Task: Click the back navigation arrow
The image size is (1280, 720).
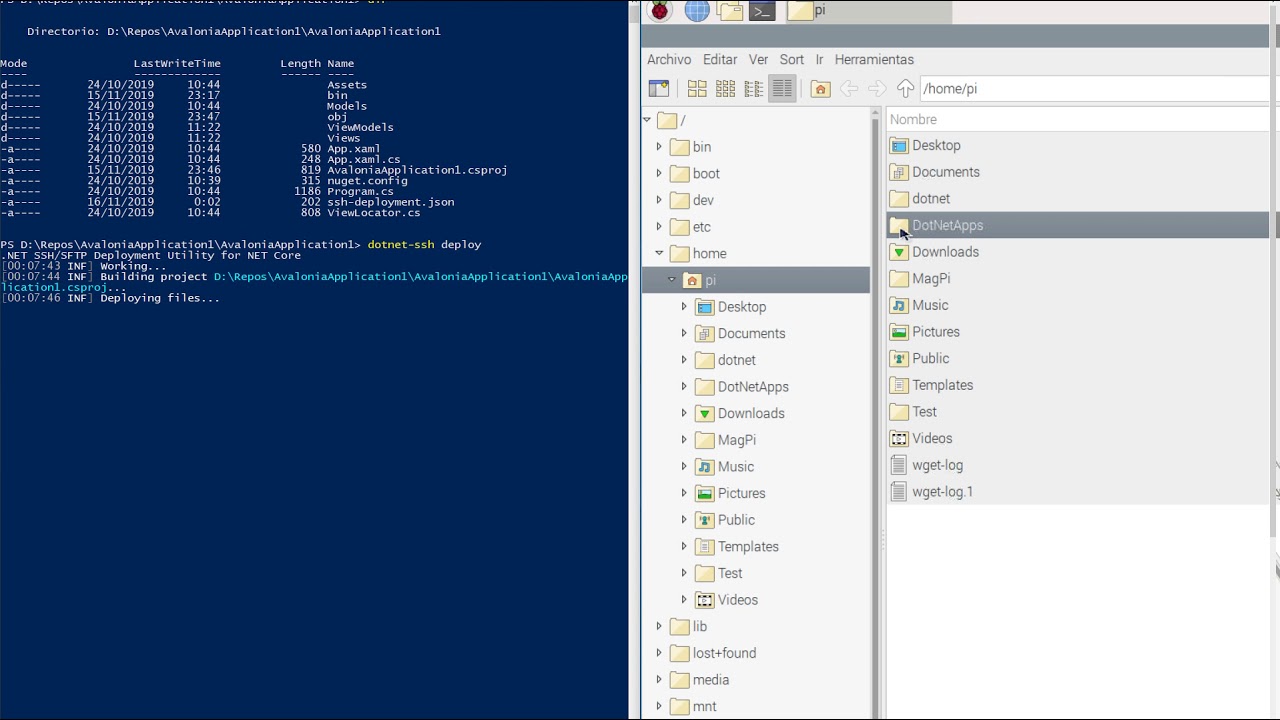Action: pyautogui.click(x=849, y=88)
